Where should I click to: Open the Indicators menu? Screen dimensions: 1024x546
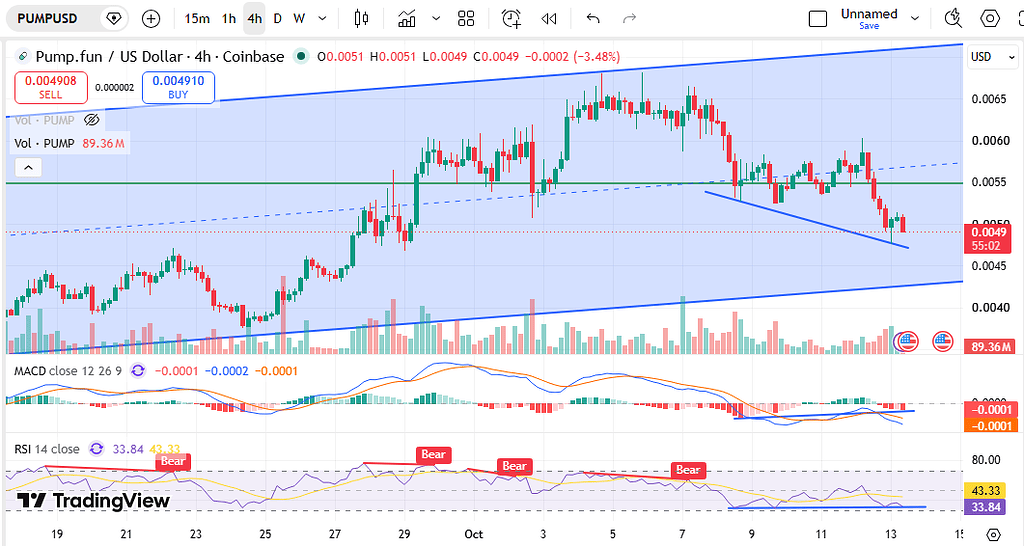407,18
